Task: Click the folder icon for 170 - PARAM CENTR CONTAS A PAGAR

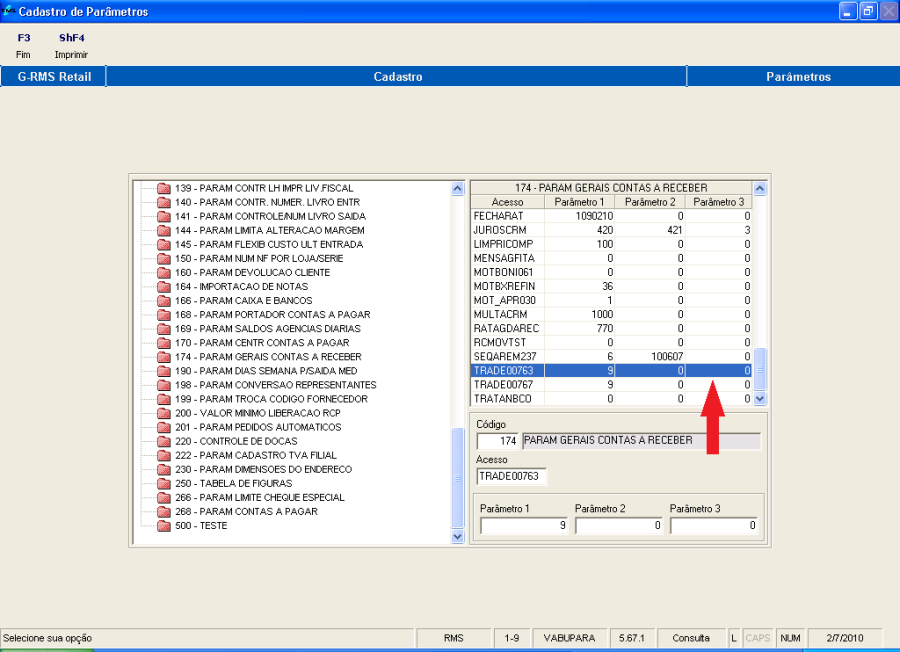Action: (164, 343)
